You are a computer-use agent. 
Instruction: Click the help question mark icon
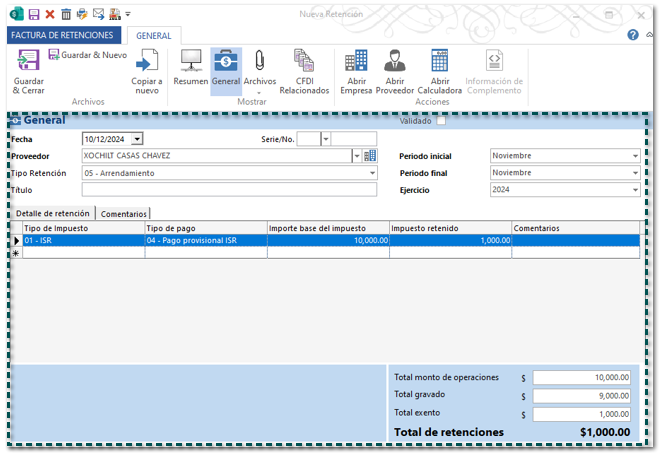point(633,35)
